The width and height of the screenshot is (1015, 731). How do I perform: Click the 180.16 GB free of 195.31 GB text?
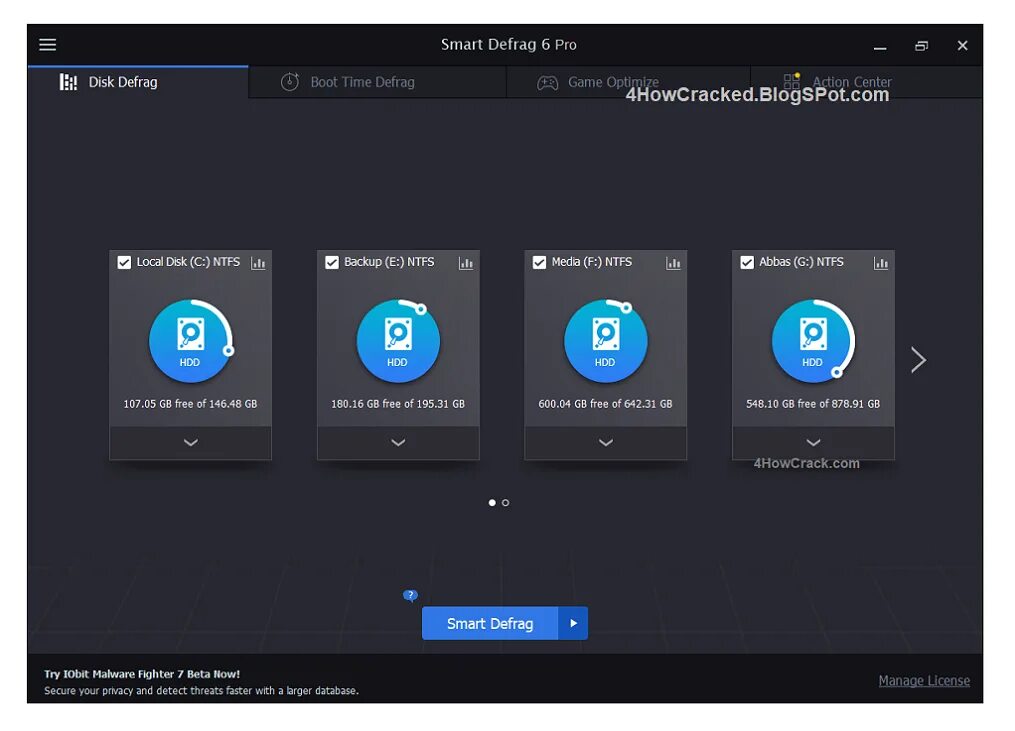click(x=398, y=404)
